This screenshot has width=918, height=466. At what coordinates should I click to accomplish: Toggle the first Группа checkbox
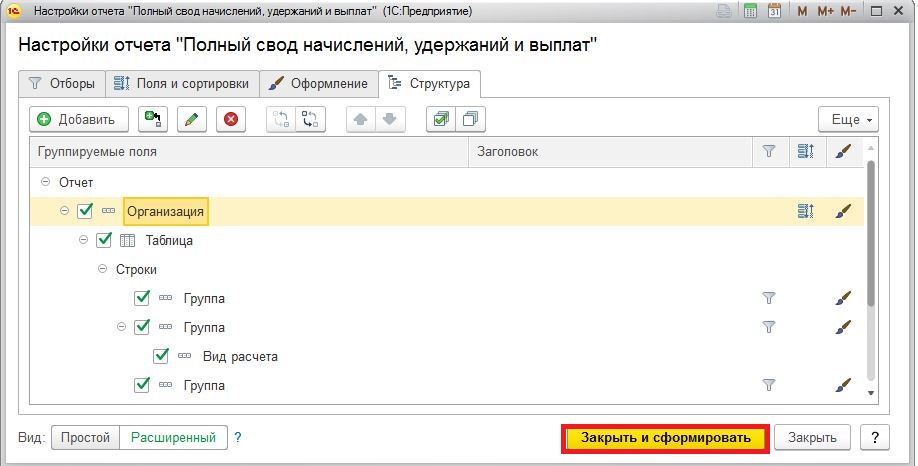(x=142, y=298)
